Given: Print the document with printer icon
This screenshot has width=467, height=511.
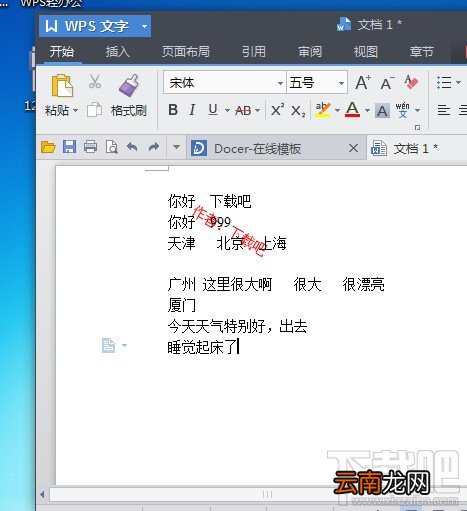Looking at the screenshot, I should pyautogui.click(x=90, y=147).
